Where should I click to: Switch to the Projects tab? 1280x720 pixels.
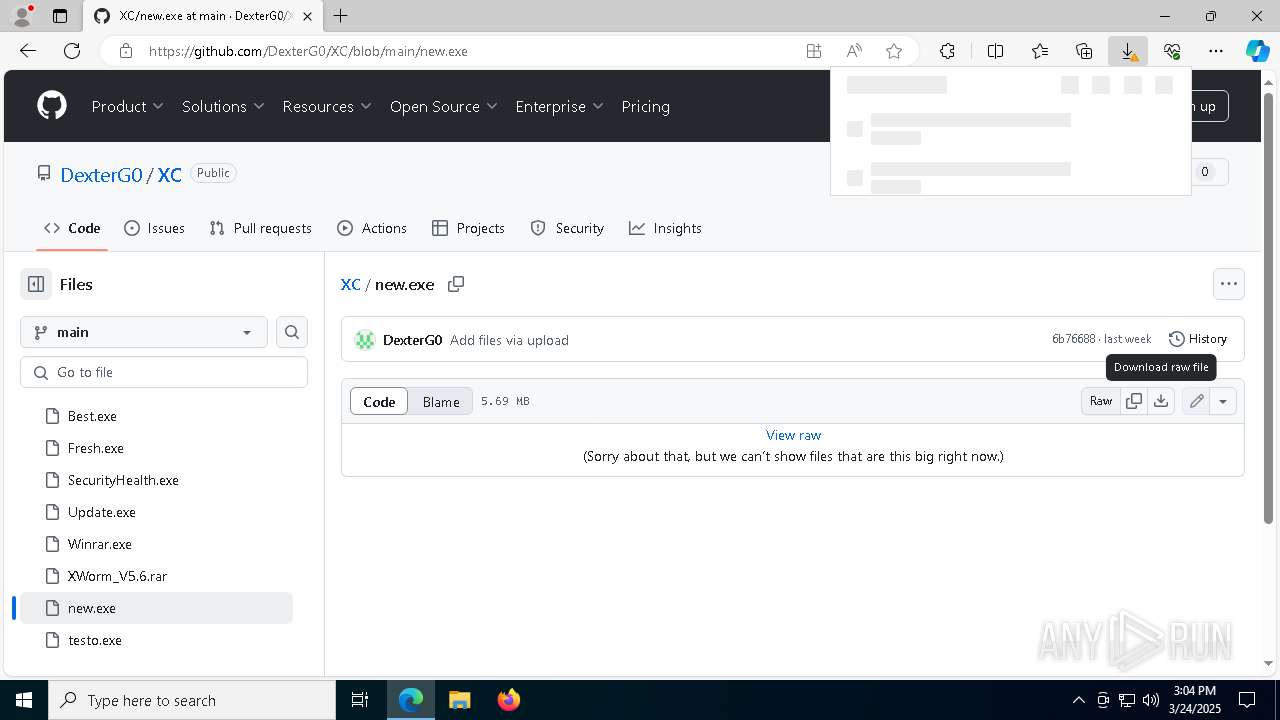(468, 228)
